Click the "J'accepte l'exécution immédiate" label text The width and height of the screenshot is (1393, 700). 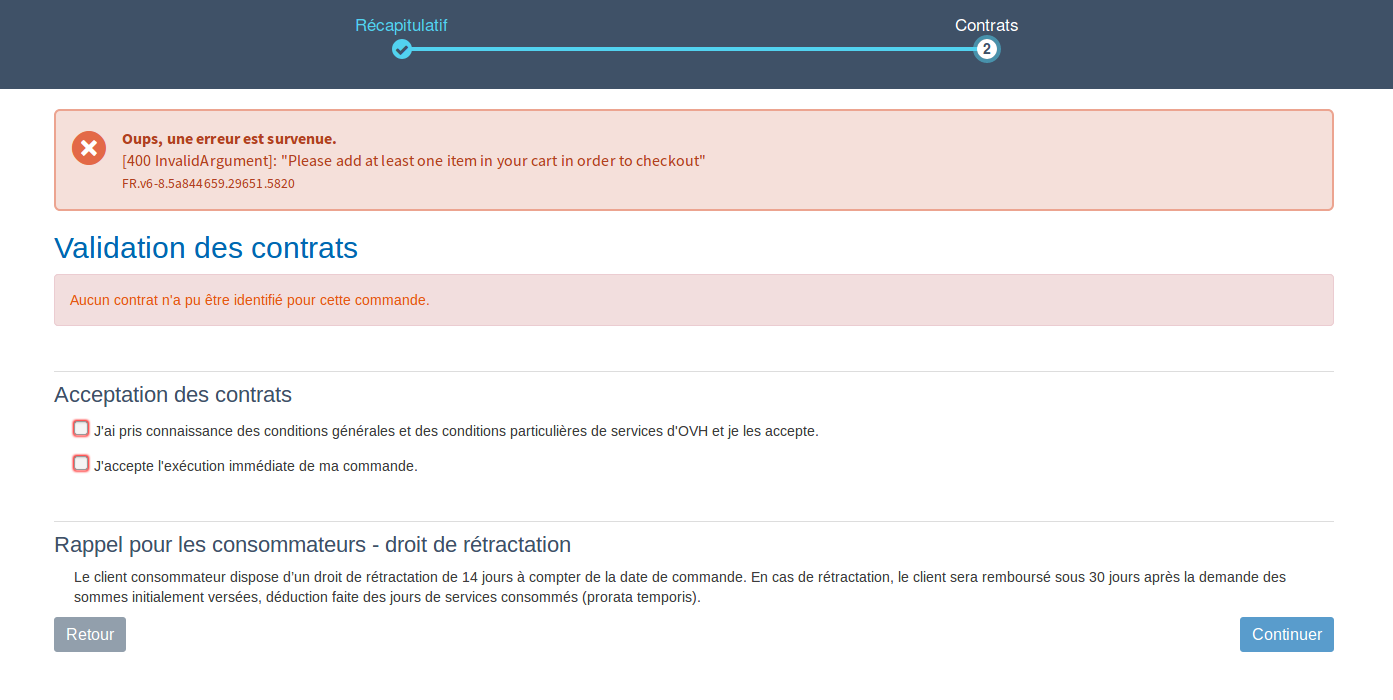256,466
